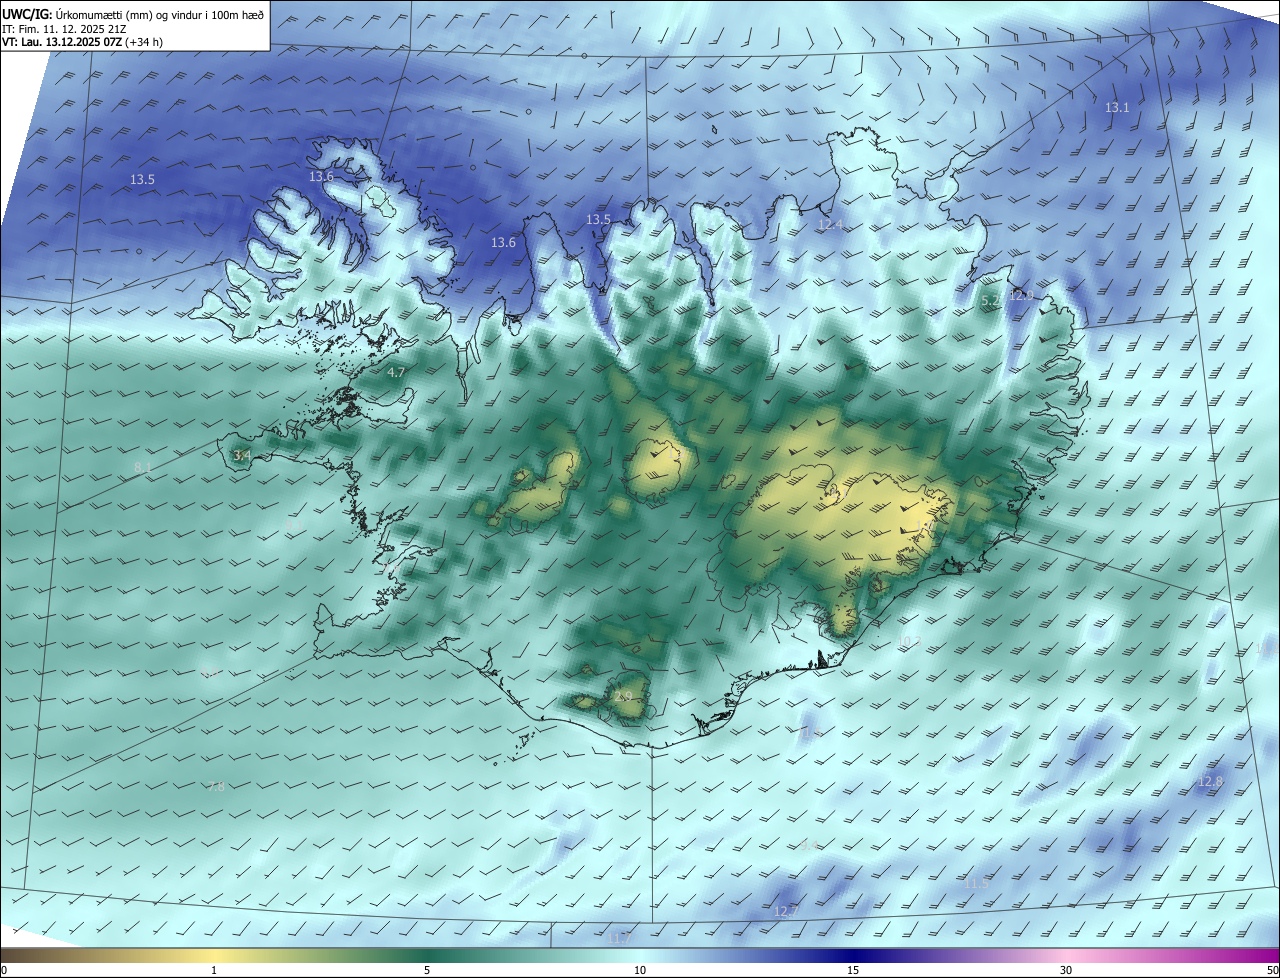The width and height of the screenshot is (1280, 978).
Task: Click the 12.7 value label near the bottom
Action: tap(786, 911)
